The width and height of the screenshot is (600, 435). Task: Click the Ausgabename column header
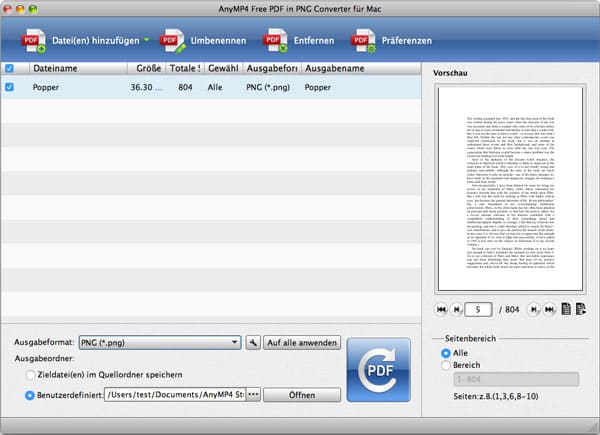coord(361,68)
